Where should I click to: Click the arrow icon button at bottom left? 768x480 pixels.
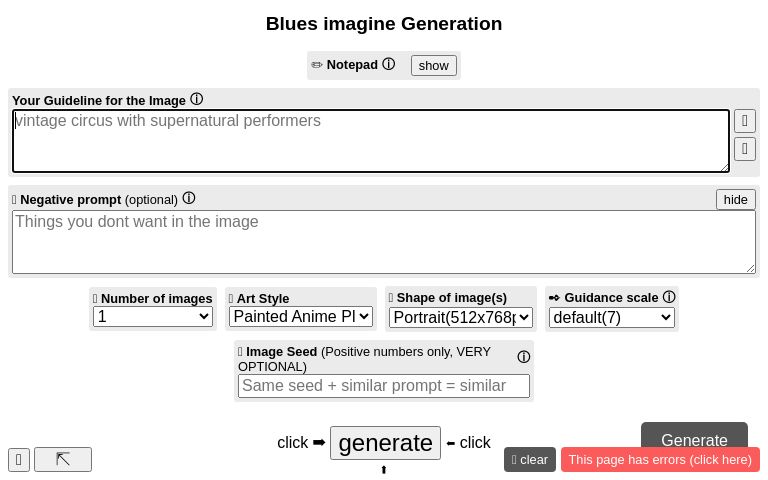coord(63,459)
